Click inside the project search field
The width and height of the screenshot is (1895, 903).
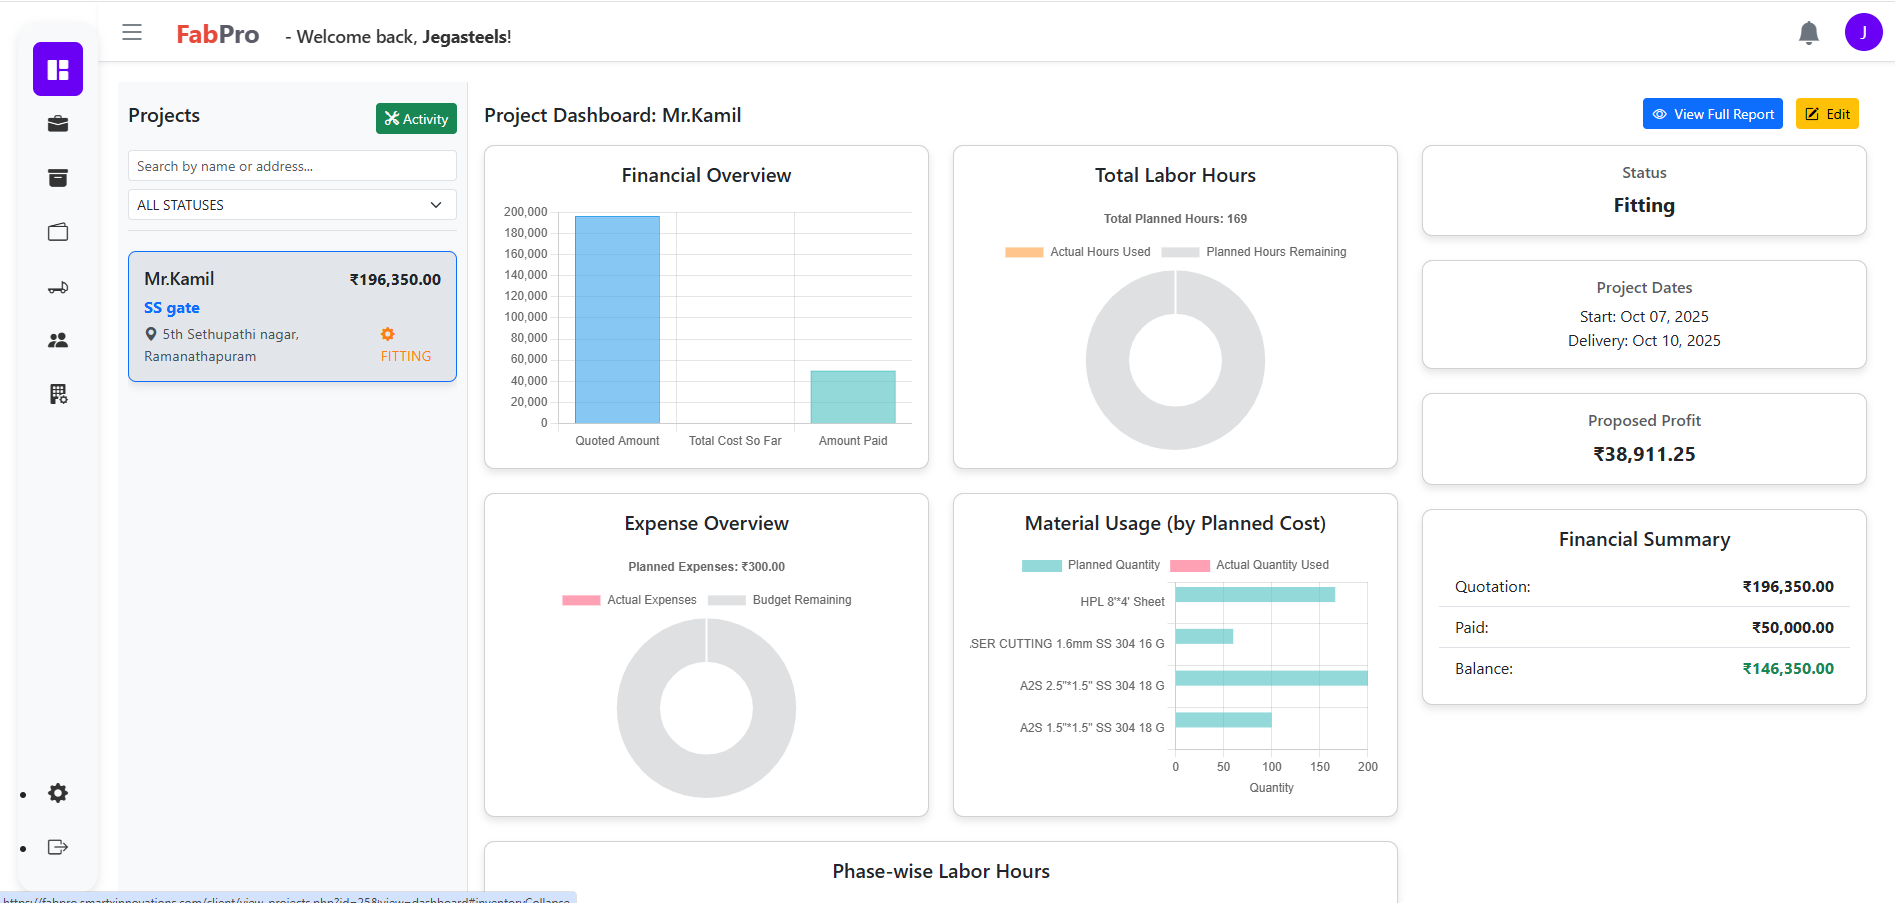pyautogui.click(x=291, y=165)
